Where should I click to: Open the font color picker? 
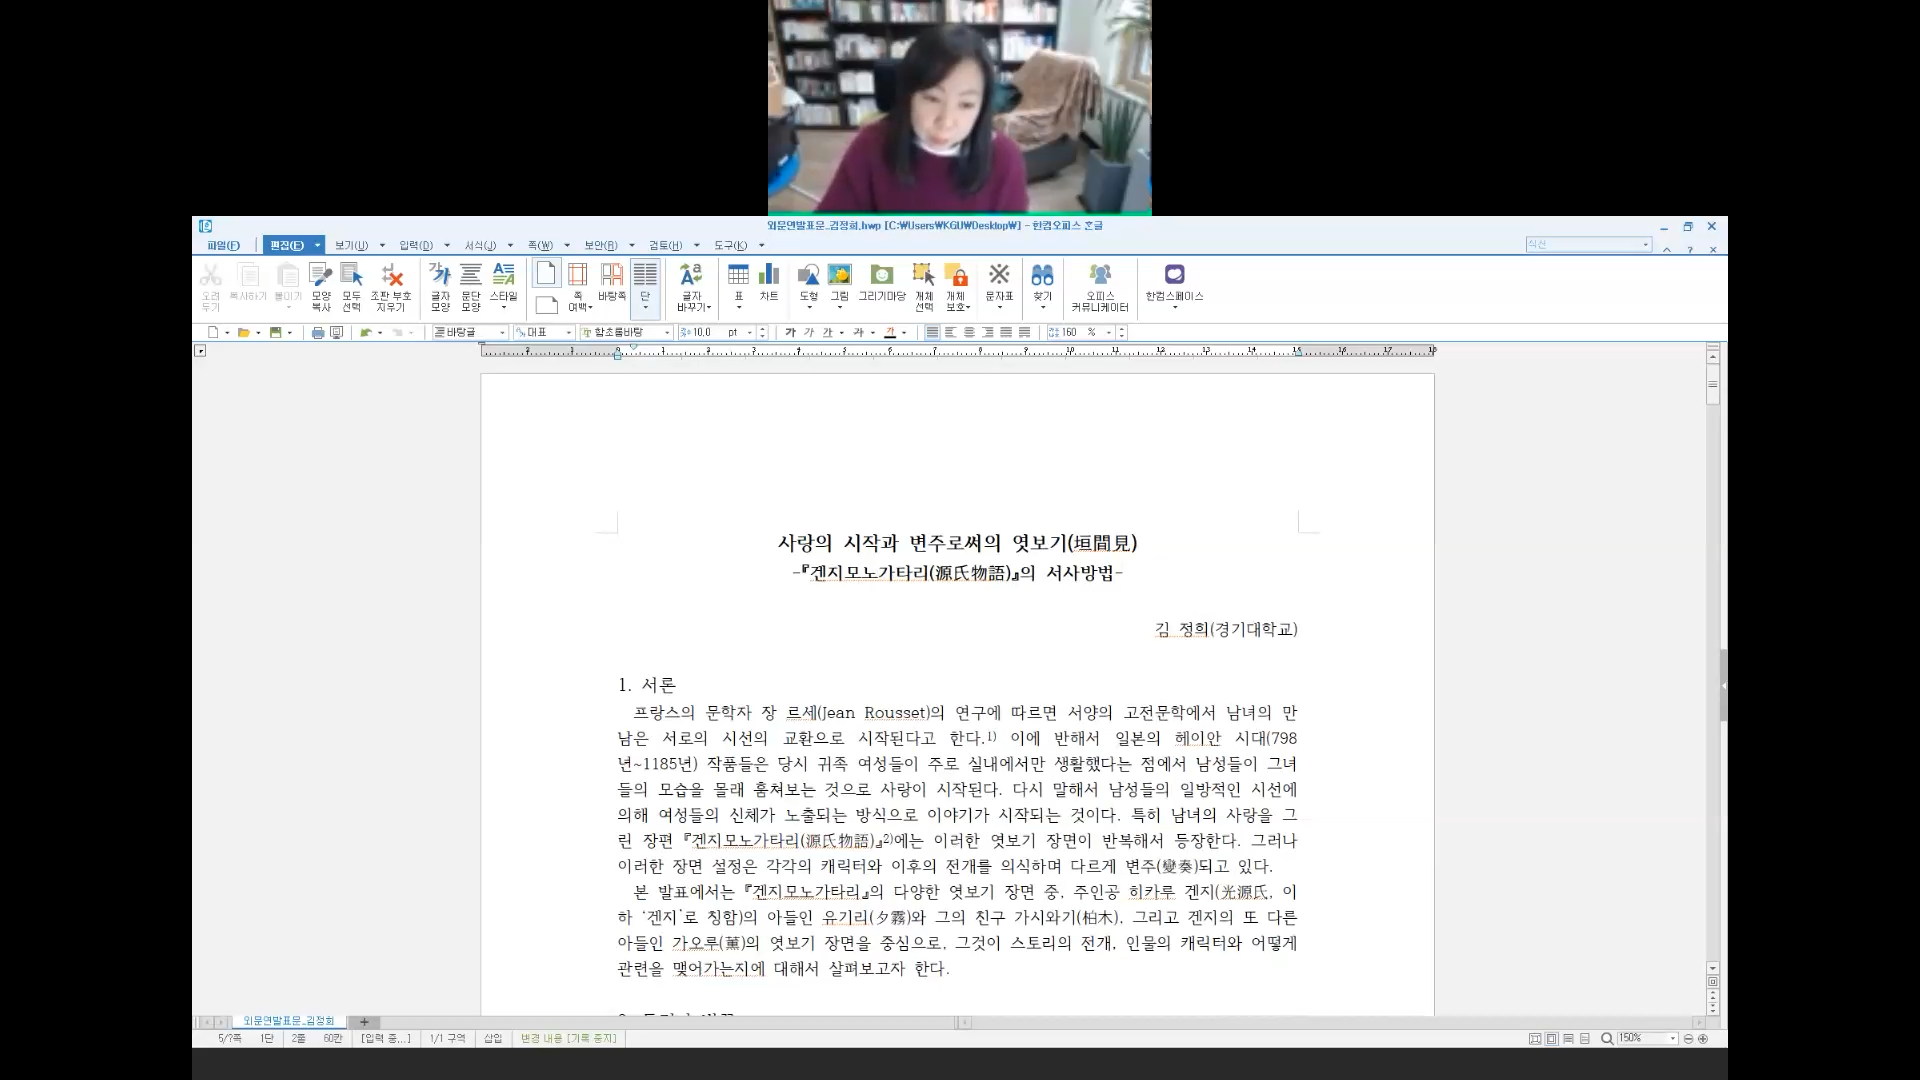point(903,333)
